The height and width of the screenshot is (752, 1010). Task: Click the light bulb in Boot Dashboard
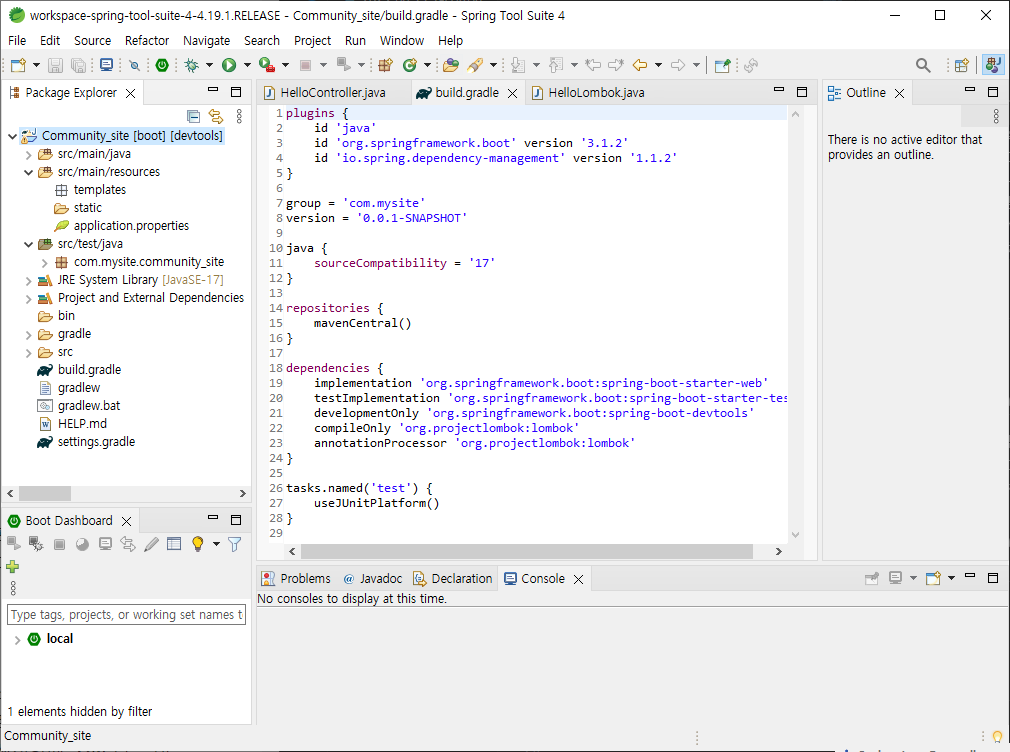198,545
